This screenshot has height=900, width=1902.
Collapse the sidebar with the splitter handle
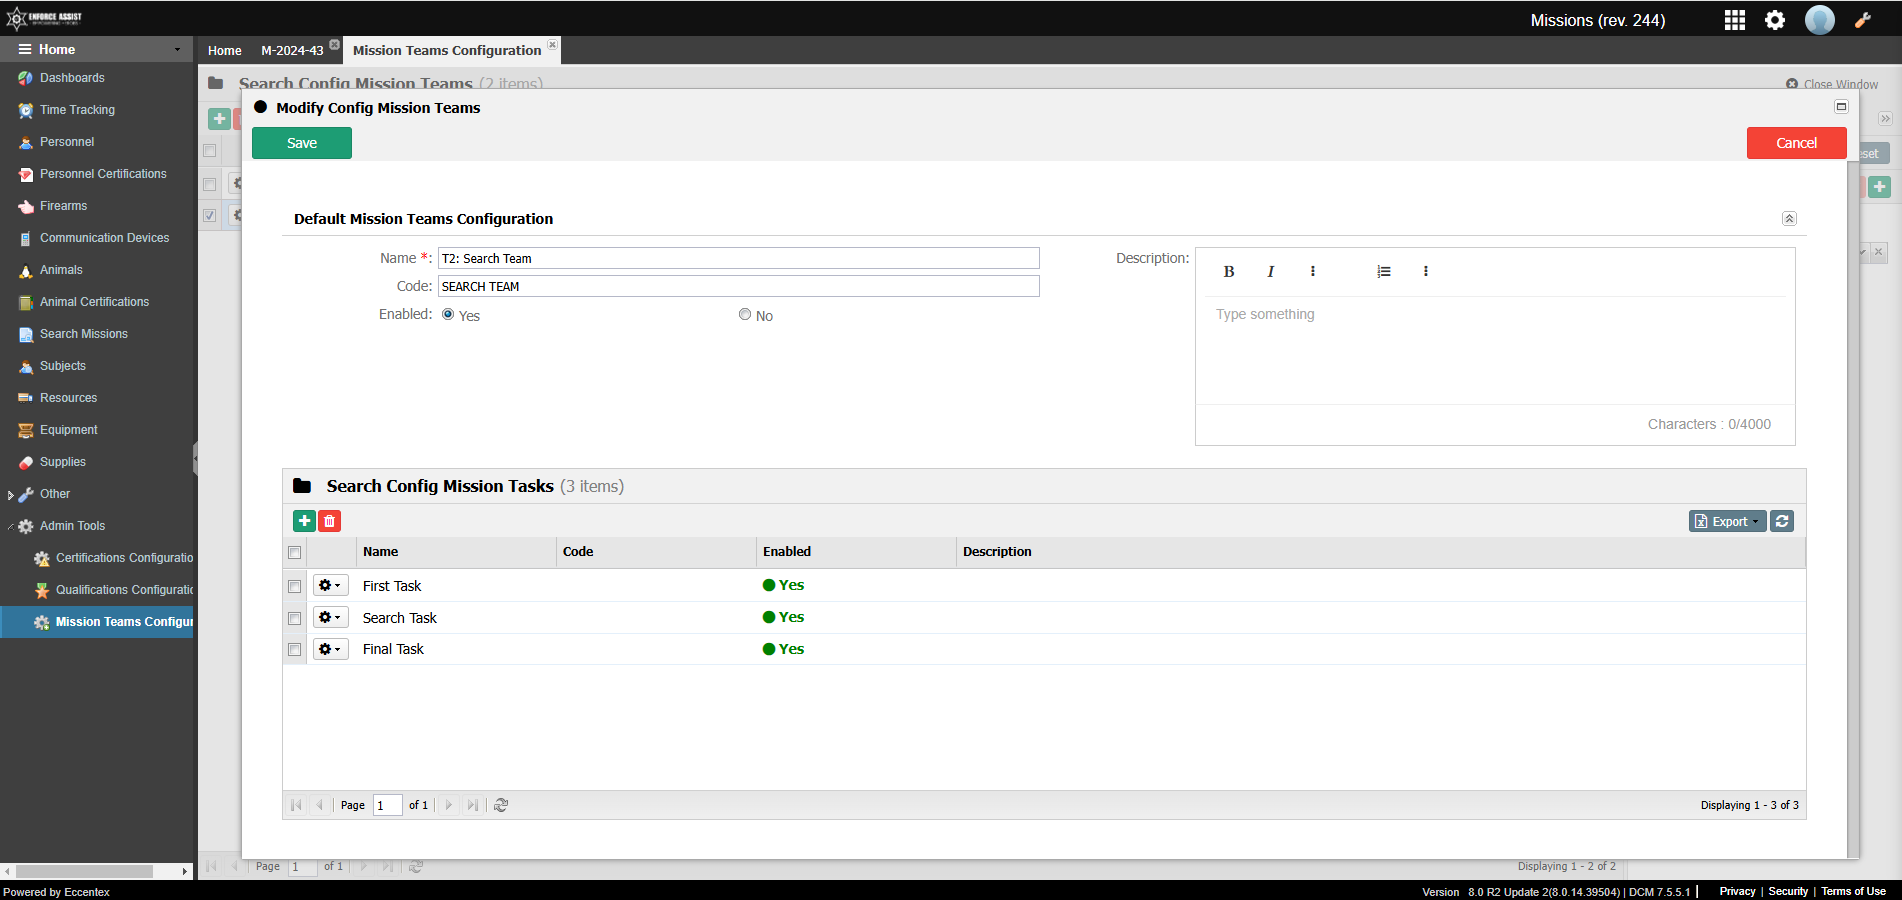tap(195, 458)
